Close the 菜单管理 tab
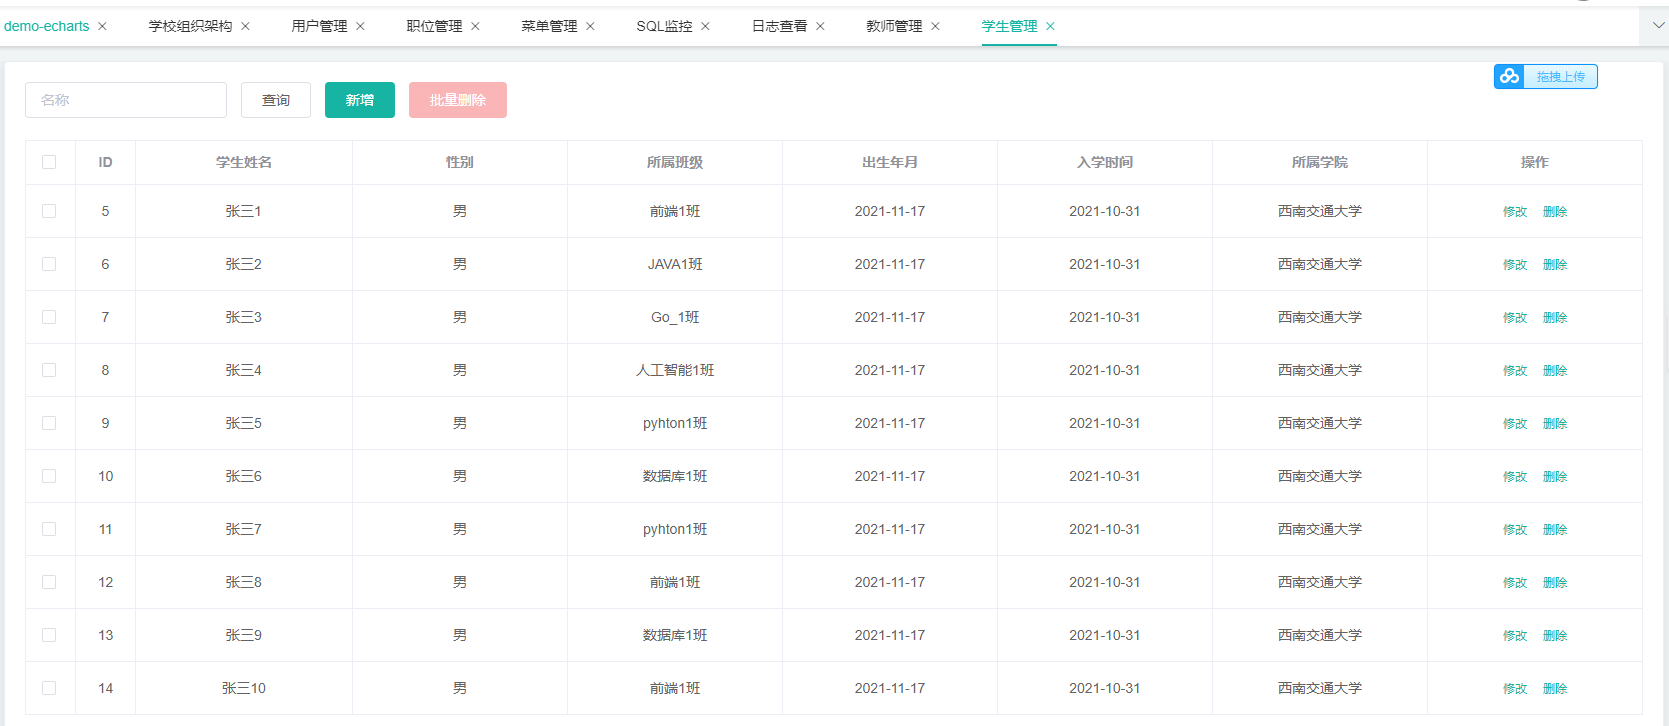 591,26
